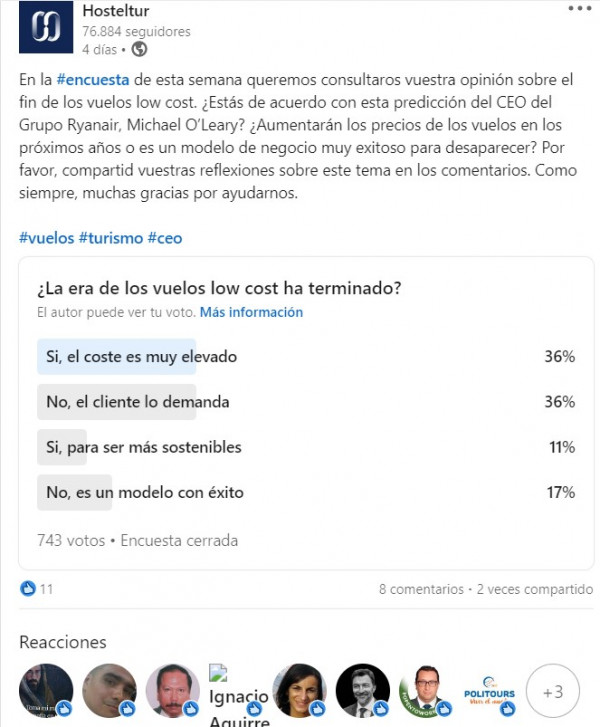Screen dimensions: 600x727
Task: Open the Ignacio Aguirre reaction profile
Action: point(238,695)
